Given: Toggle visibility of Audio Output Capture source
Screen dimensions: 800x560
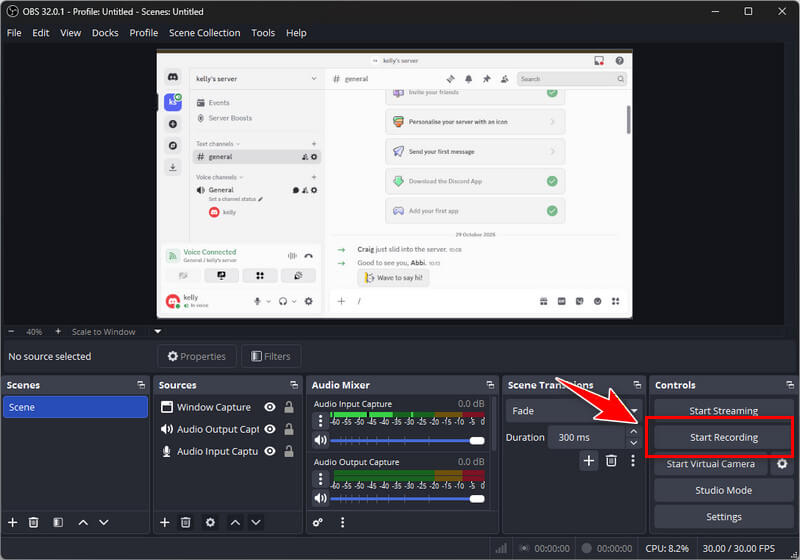Looking at the screenshot, I should pos(270,429).
